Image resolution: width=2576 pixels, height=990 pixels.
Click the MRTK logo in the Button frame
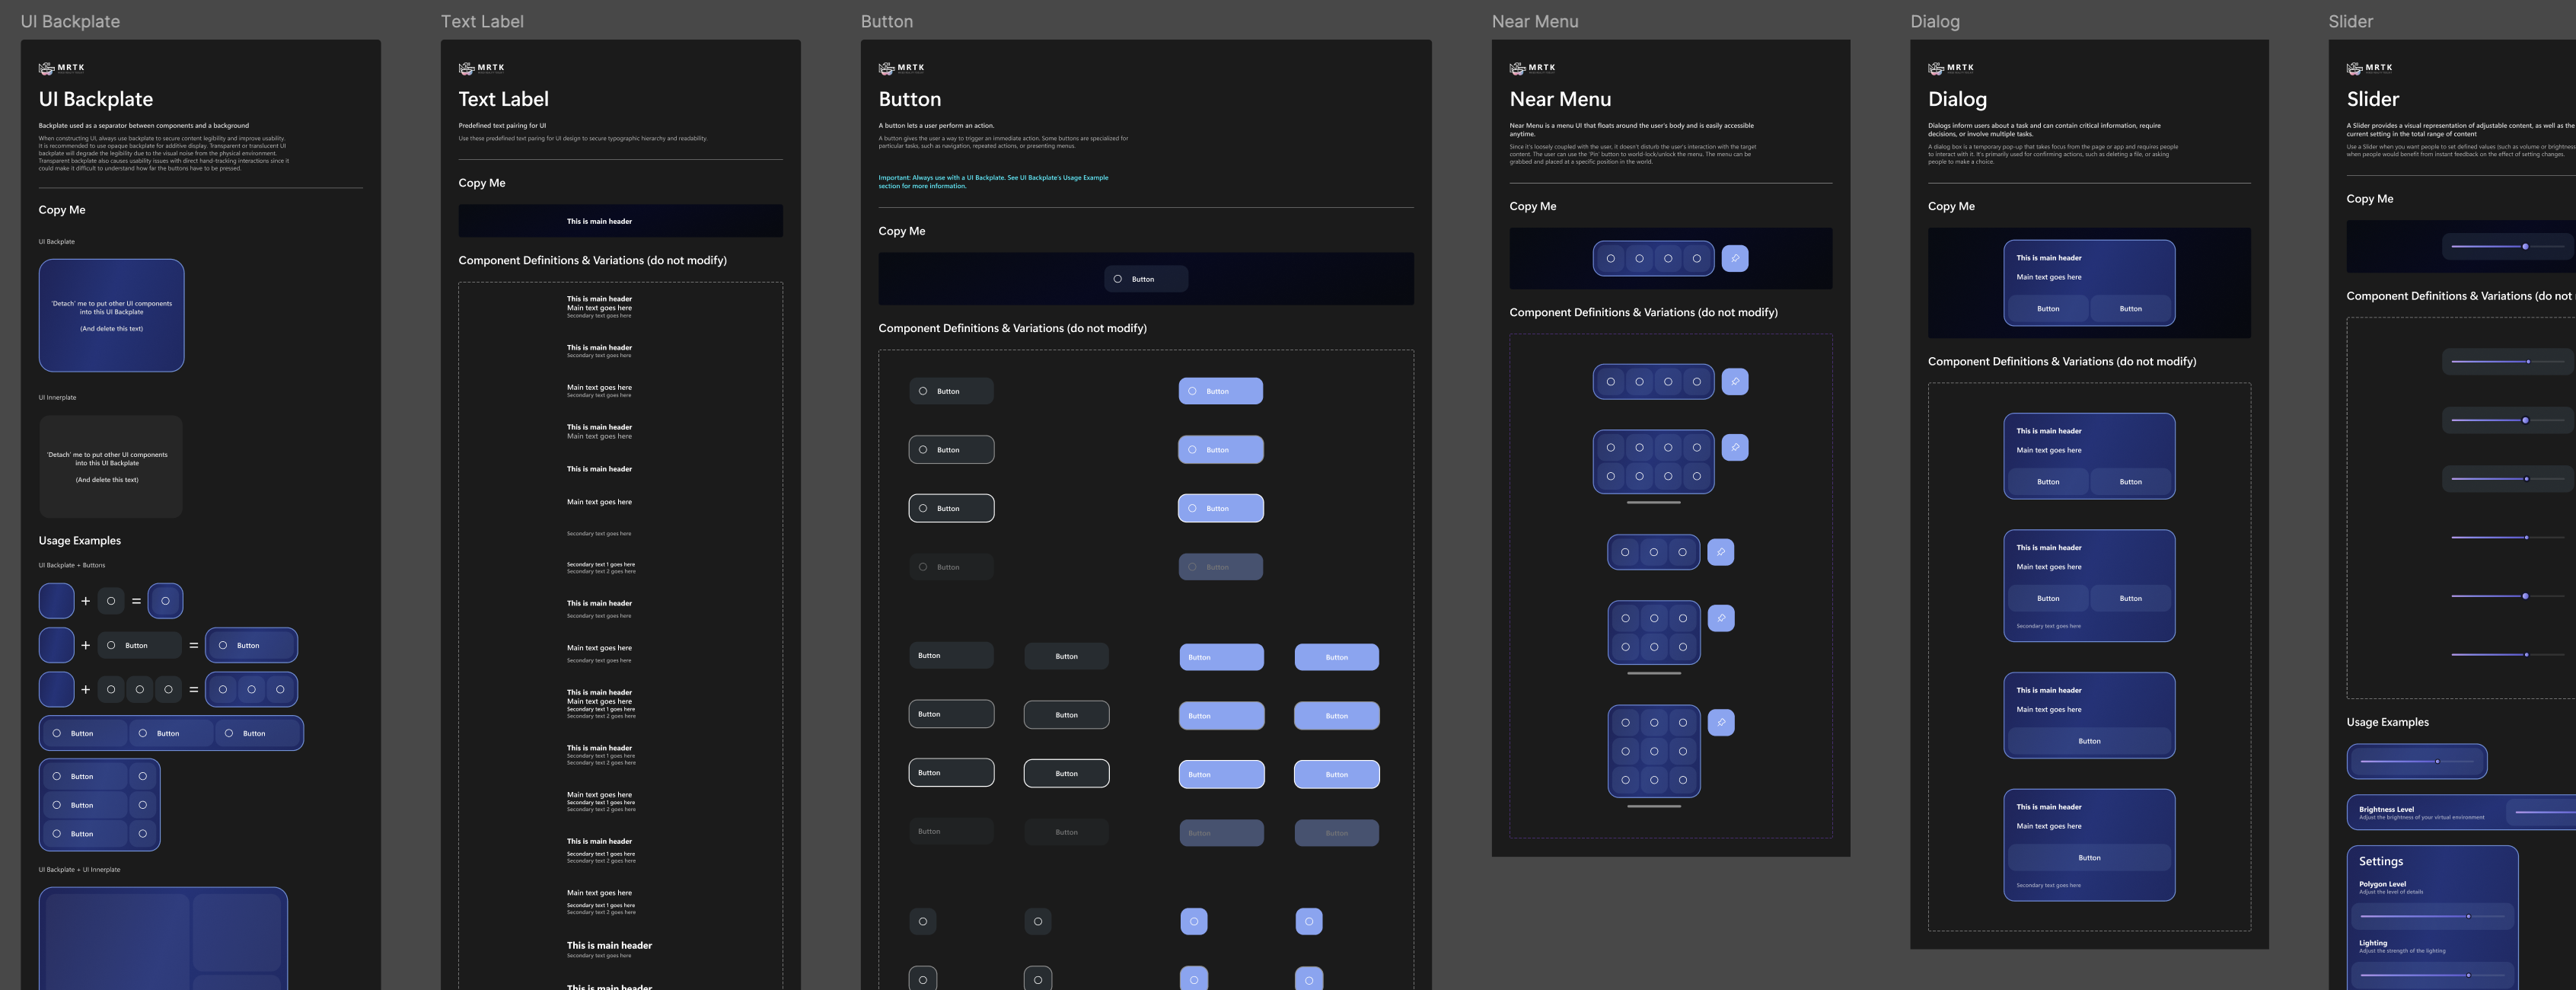pyautogui.click(x=901, y=68)
